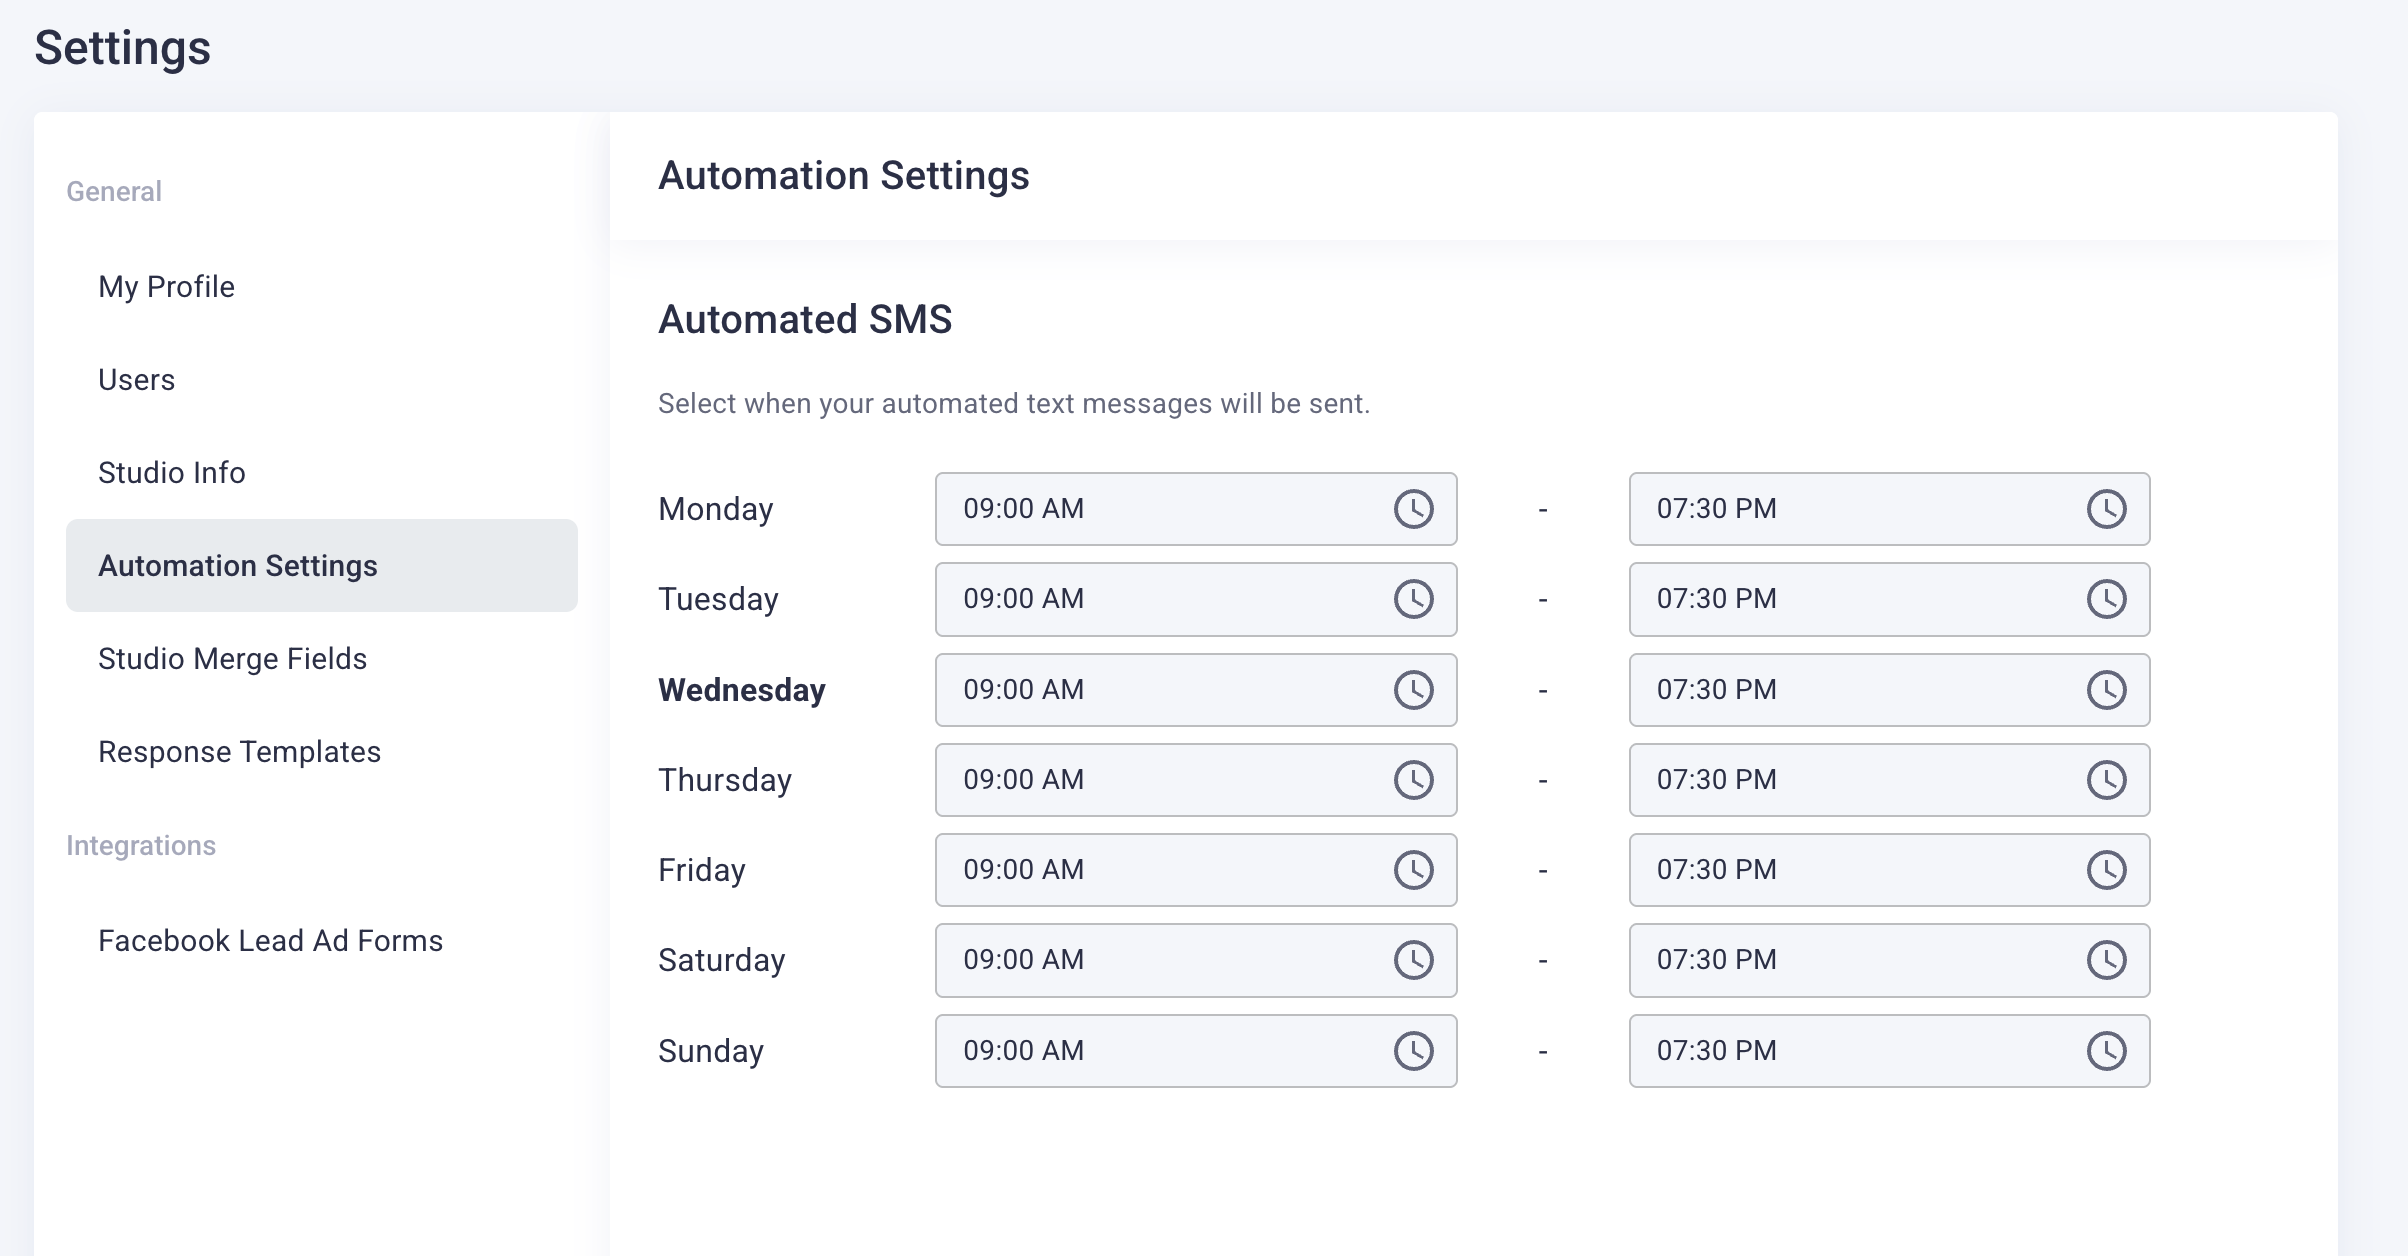
Task: Open Facebook Lead Ad Forms integration
Action: point(270,941)
